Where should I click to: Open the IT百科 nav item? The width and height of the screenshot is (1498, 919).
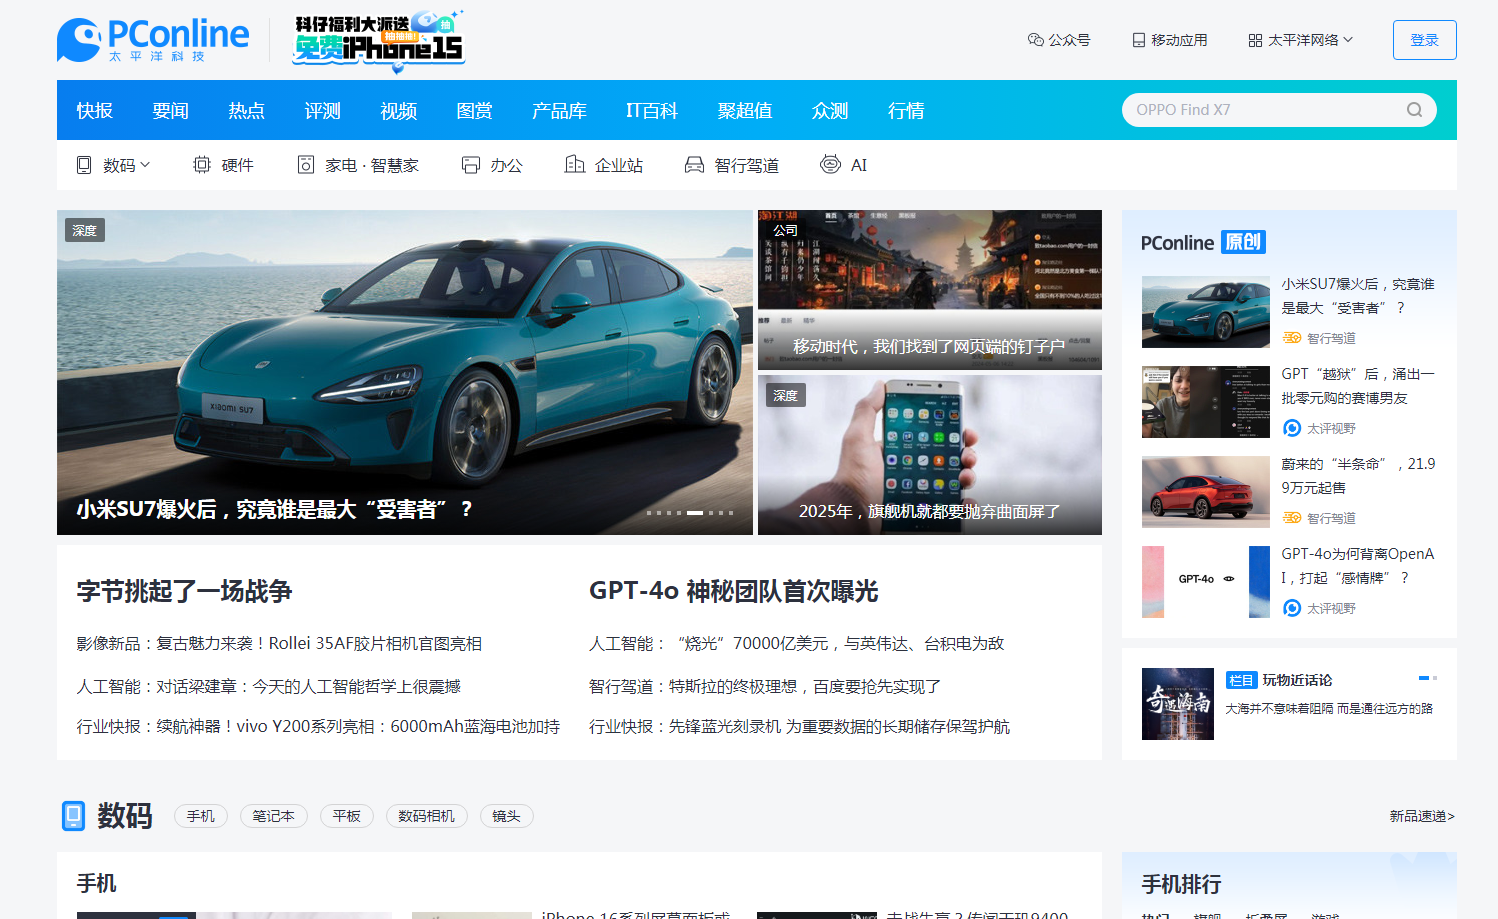652,110
